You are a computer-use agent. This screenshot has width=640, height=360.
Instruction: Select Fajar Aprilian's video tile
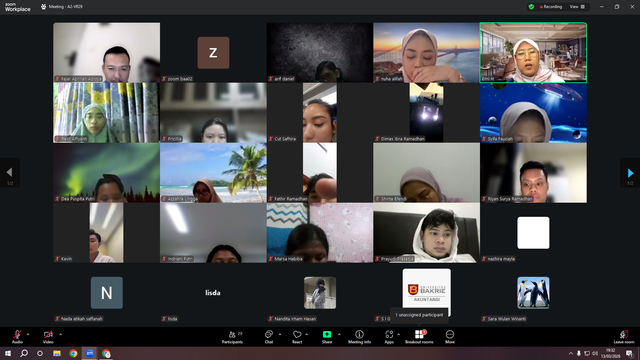[107, 52]
